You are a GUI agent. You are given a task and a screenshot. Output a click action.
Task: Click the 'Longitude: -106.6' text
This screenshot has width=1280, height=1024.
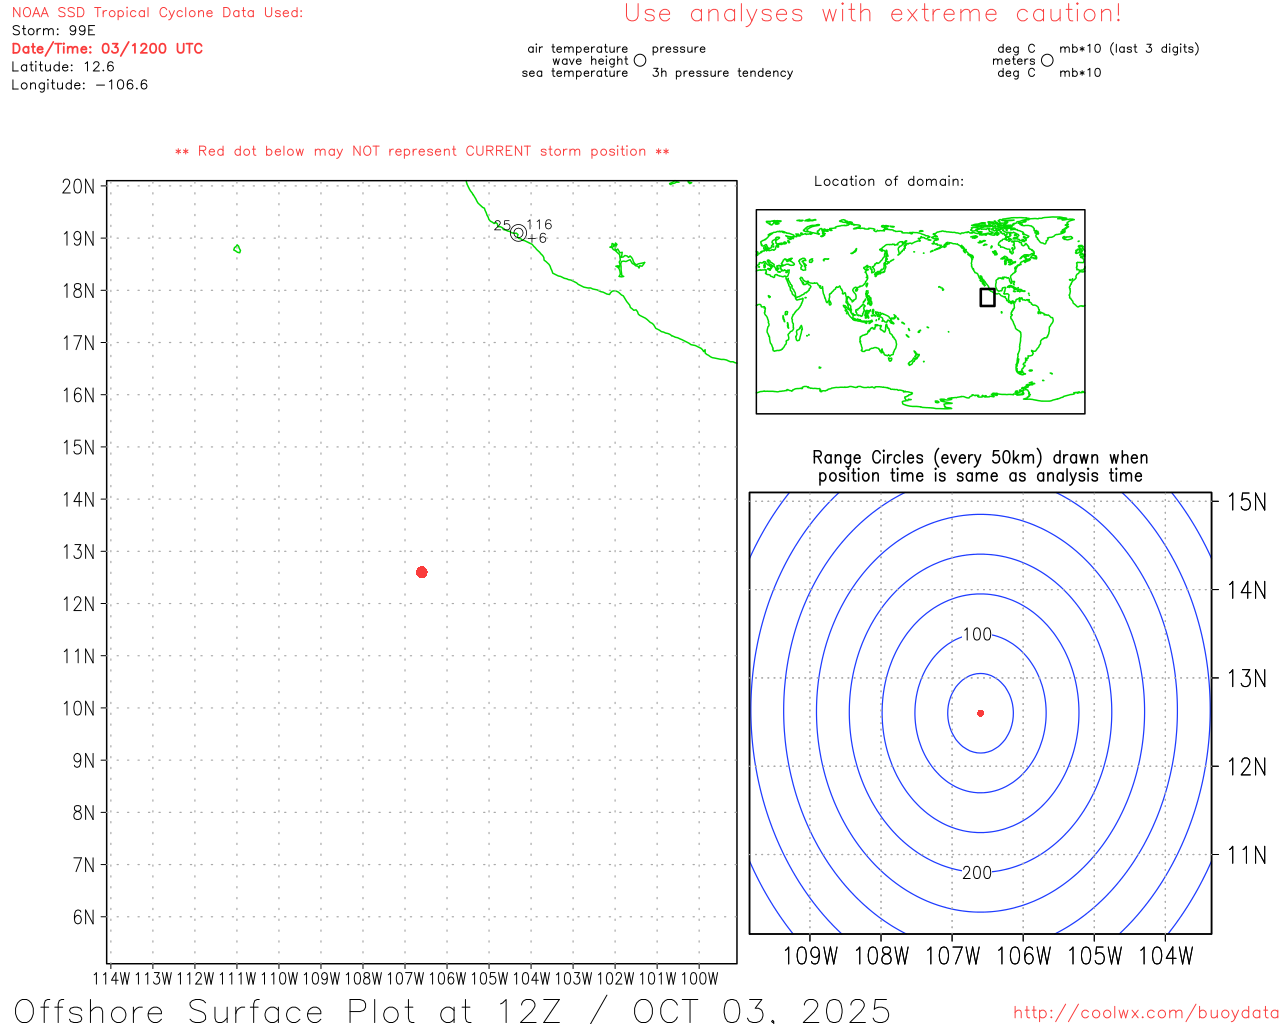click(x=80, y=85)
